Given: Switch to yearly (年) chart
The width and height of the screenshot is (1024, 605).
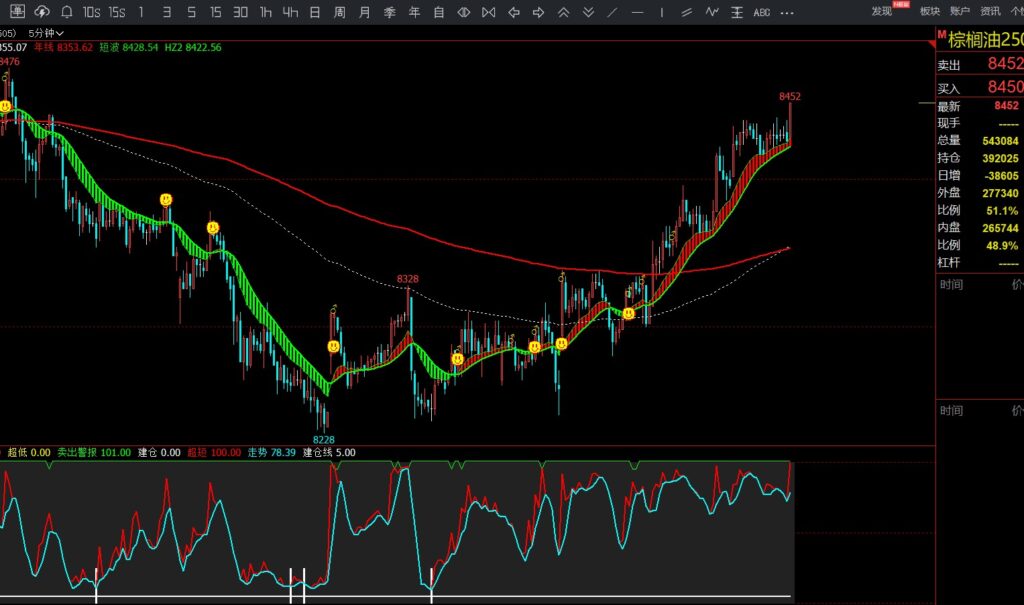Looking at the screenshot, I should (414, 12).
